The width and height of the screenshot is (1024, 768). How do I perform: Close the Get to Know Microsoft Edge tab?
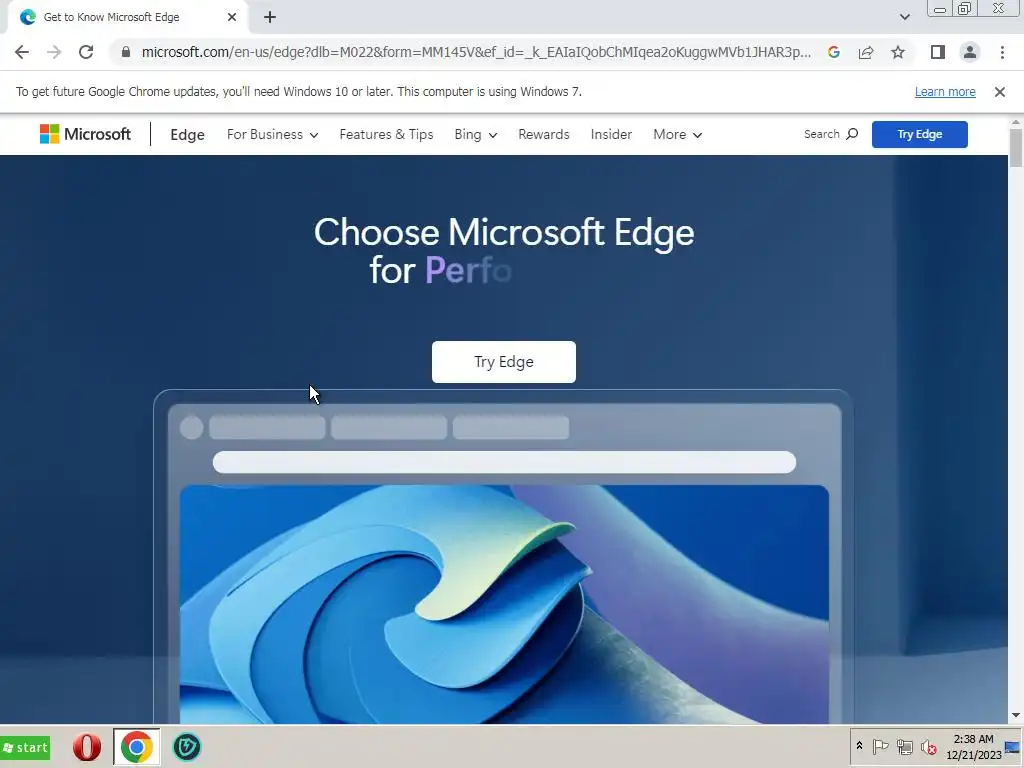[232, 17]
